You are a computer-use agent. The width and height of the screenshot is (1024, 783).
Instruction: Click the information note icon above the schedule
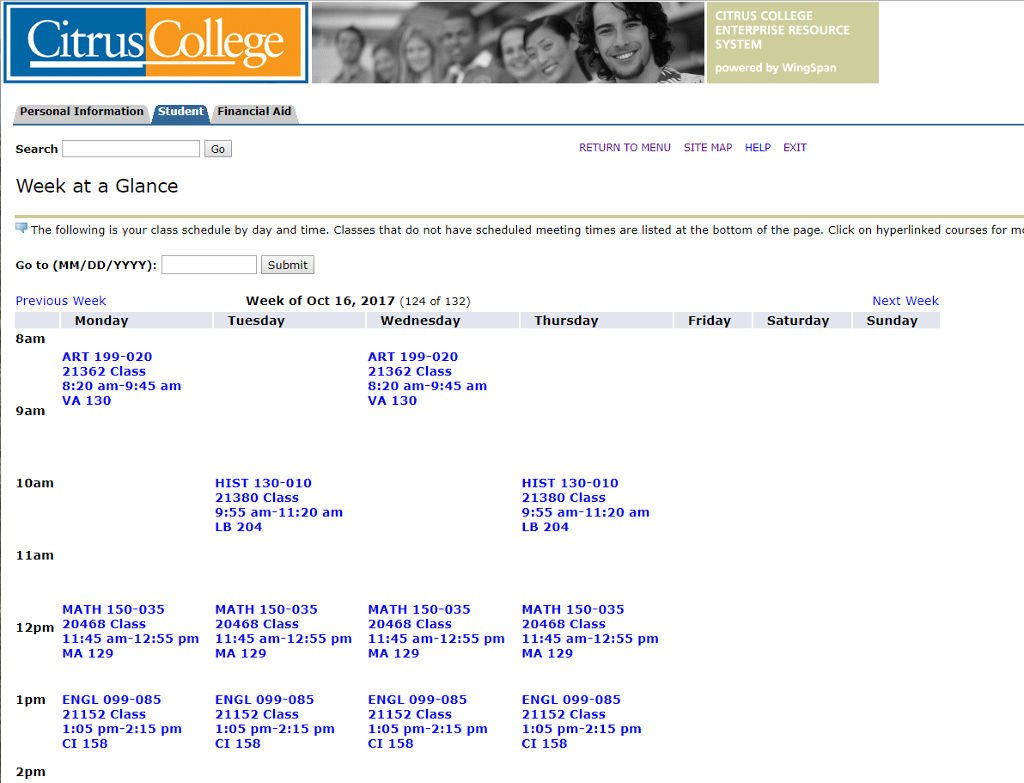point(18,228)
